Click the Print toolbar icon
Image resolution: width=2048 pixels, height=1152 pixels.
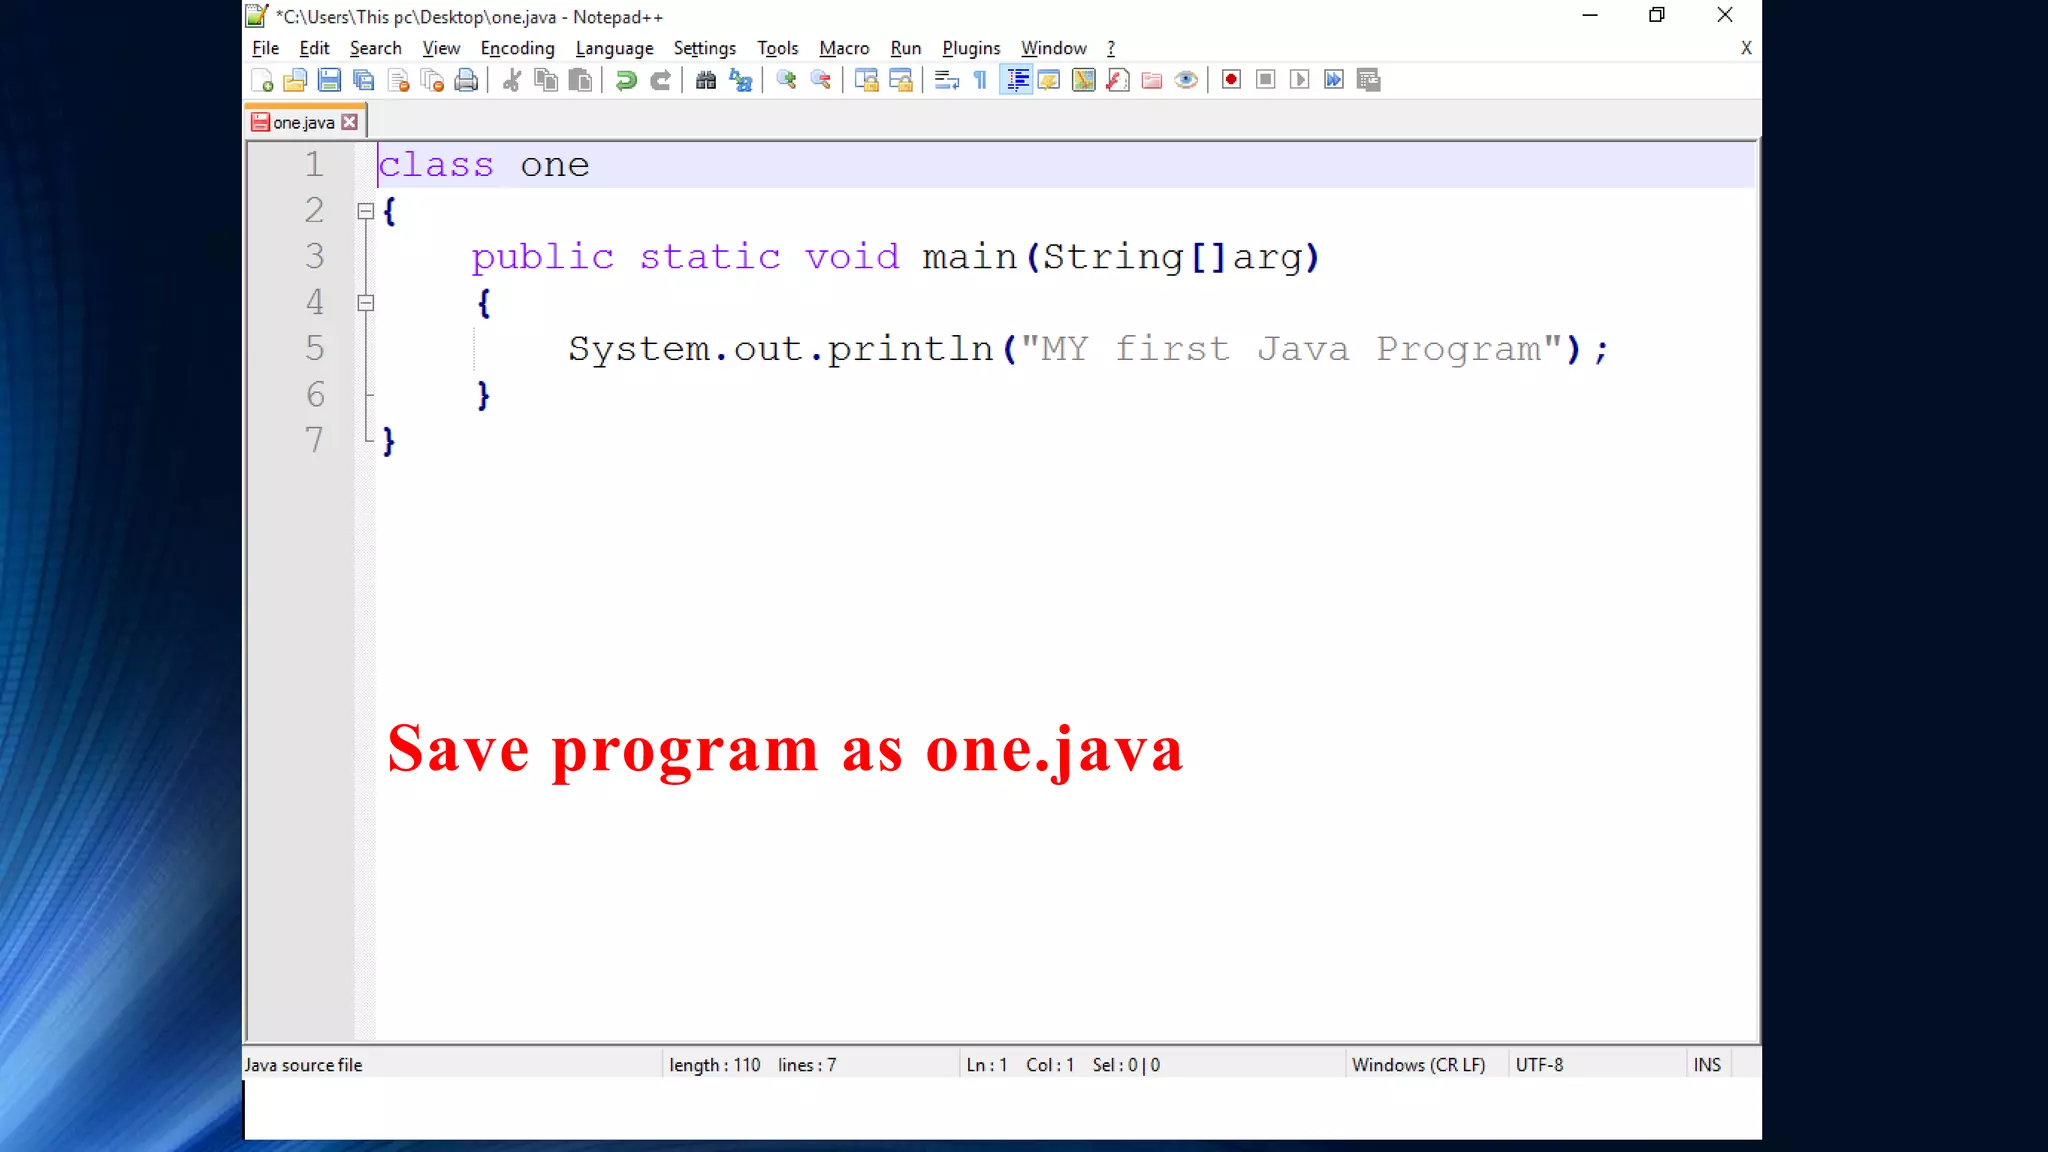tap(466, 80)
